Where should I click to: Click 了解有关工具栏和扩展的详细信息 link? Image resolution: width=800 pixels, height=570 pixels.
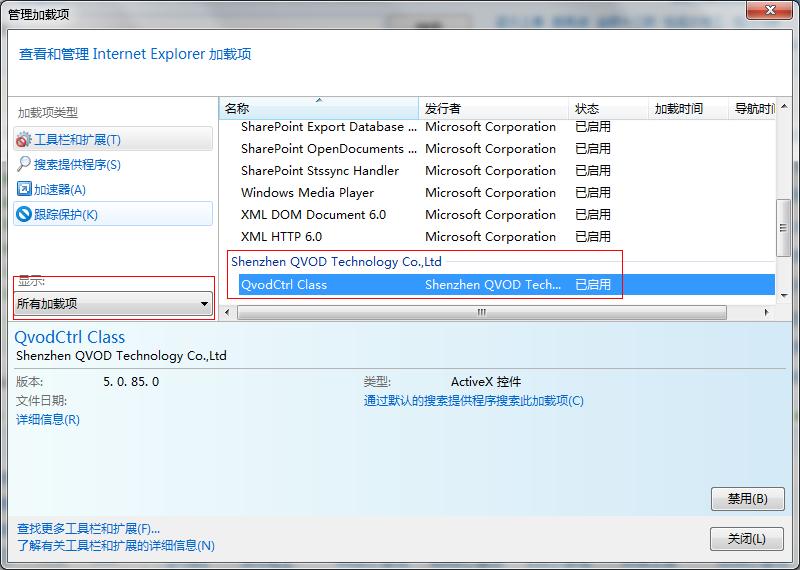[115, 546]
